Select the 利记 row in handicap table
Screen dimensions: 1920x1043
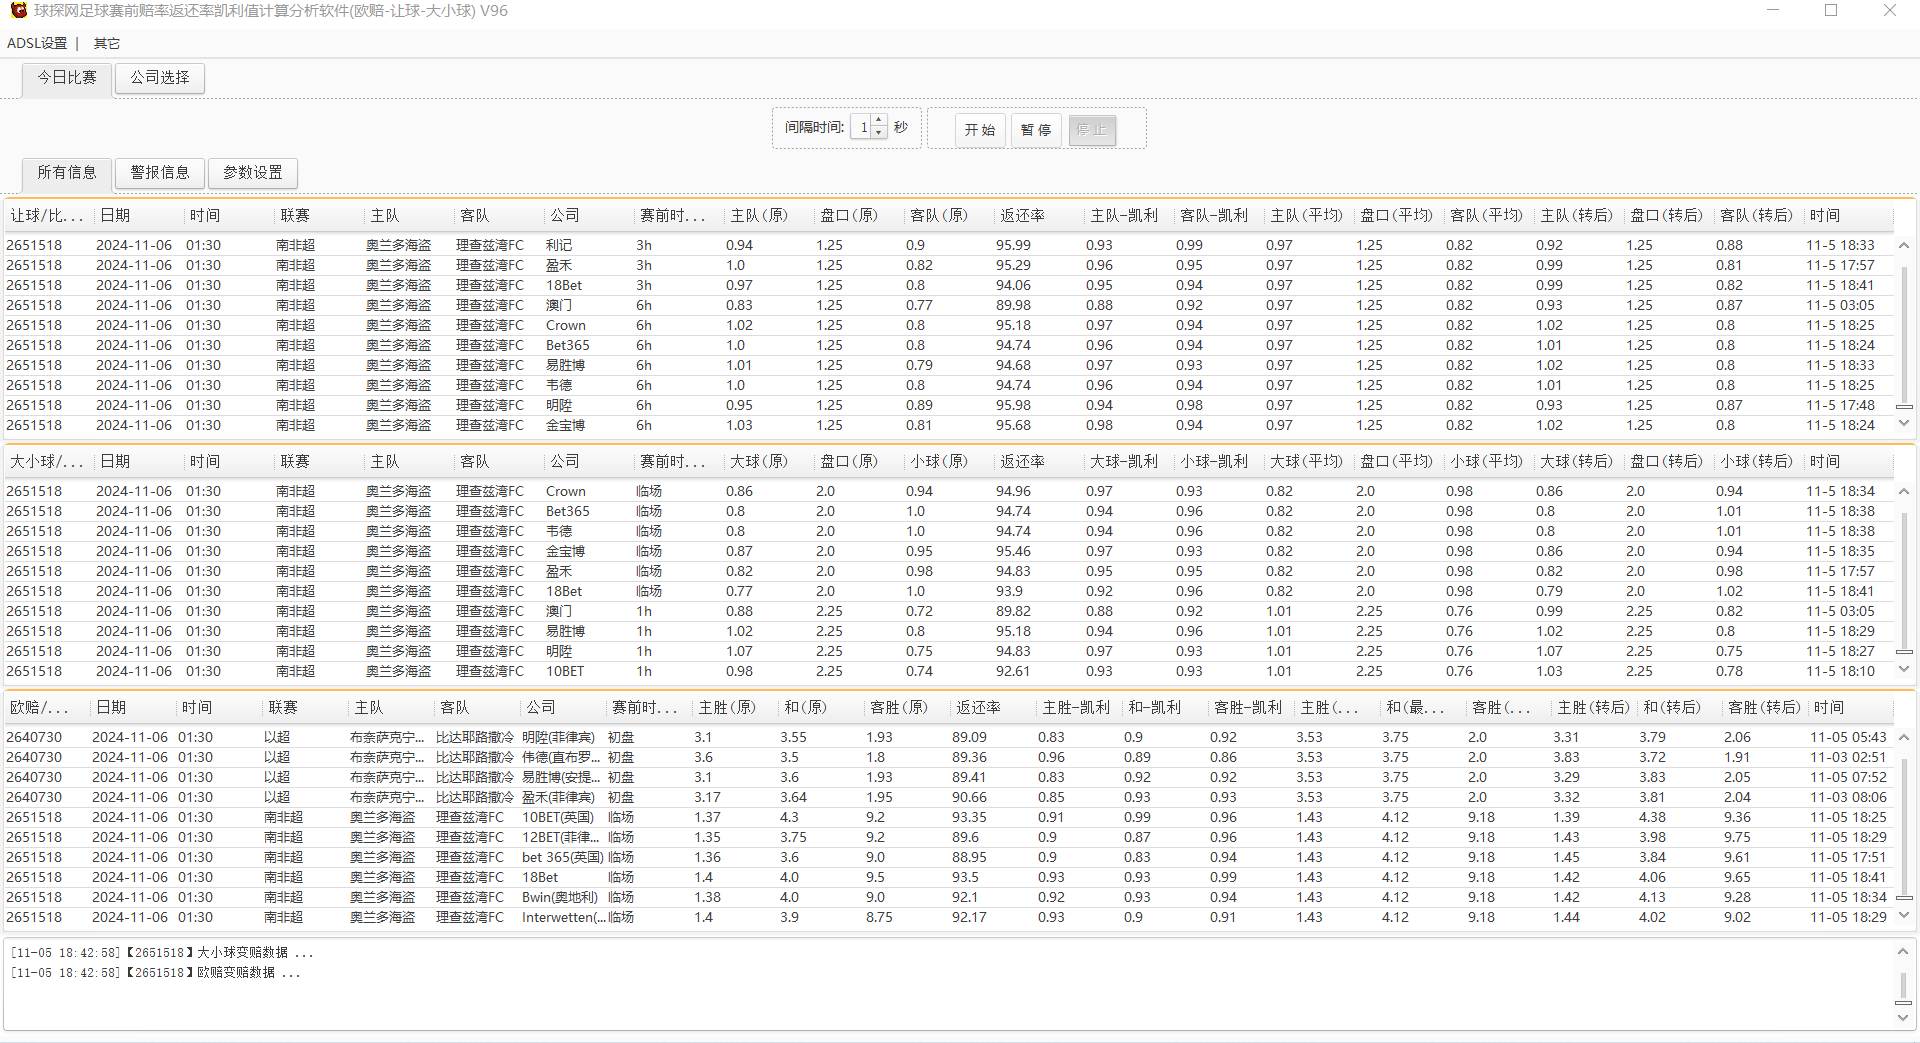pyautogui.click(x=948, y=245)
